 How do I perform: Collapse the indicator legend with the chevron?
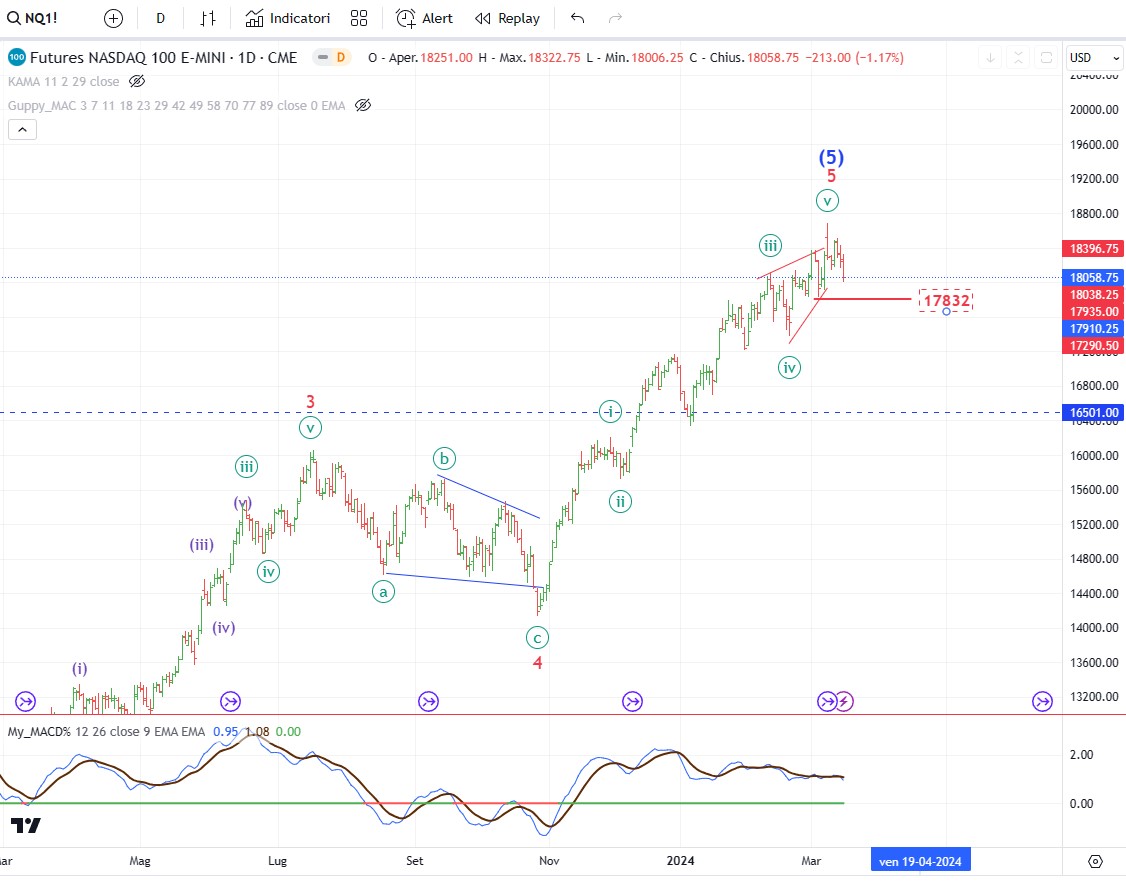tap(22, 129)
